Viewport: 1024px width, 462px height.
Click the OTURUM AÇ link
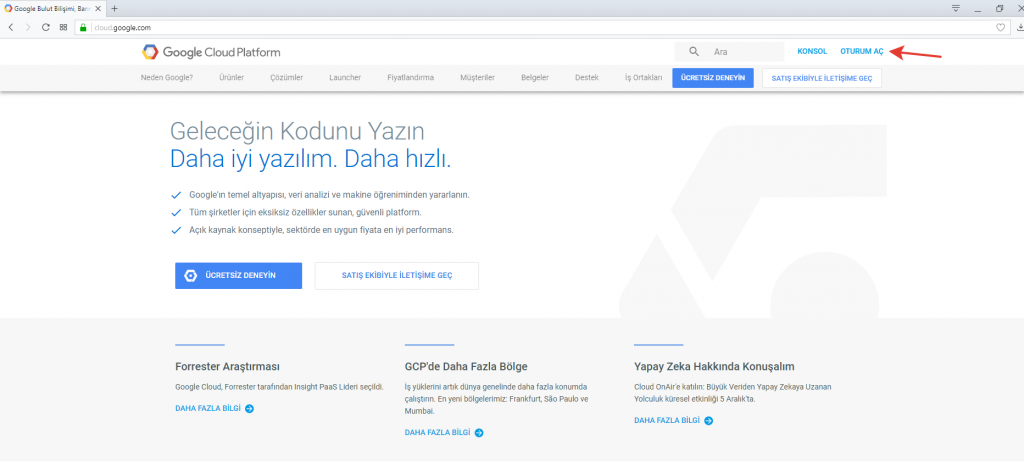click(862, 52)
